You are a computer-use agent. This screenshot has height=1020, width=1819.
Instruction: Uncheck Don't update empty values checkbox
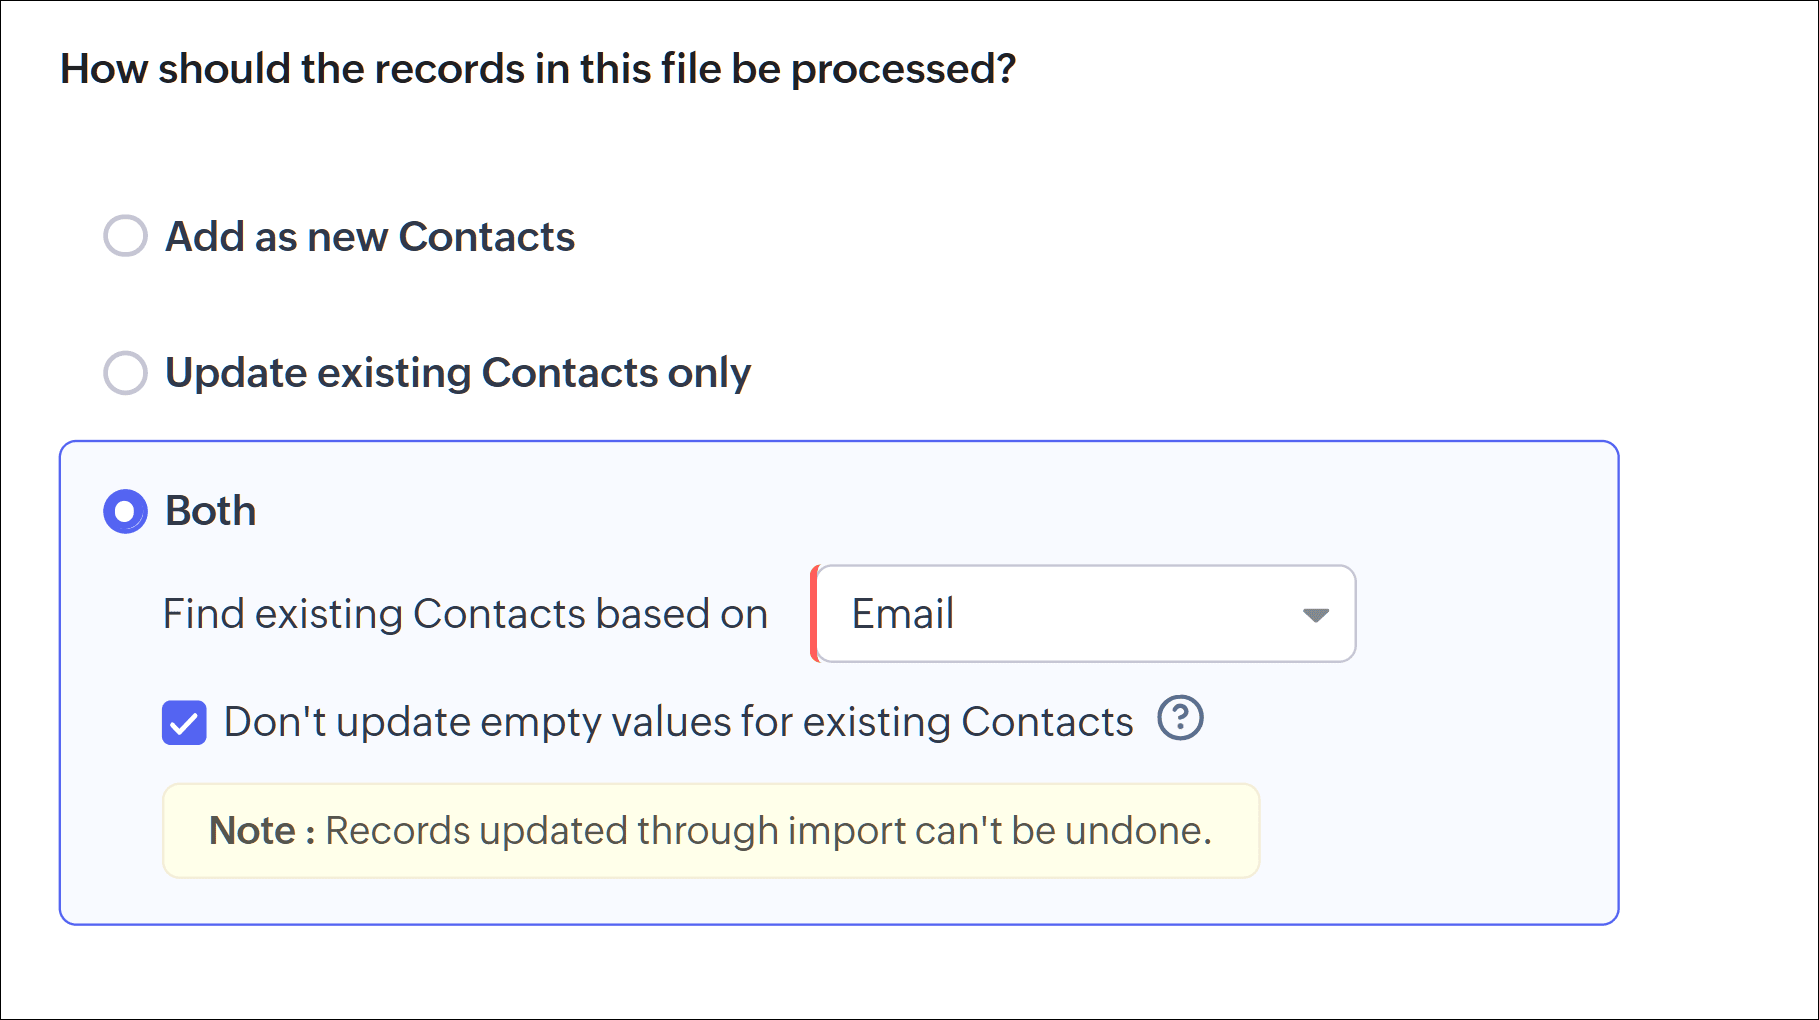tap(184, 723)
